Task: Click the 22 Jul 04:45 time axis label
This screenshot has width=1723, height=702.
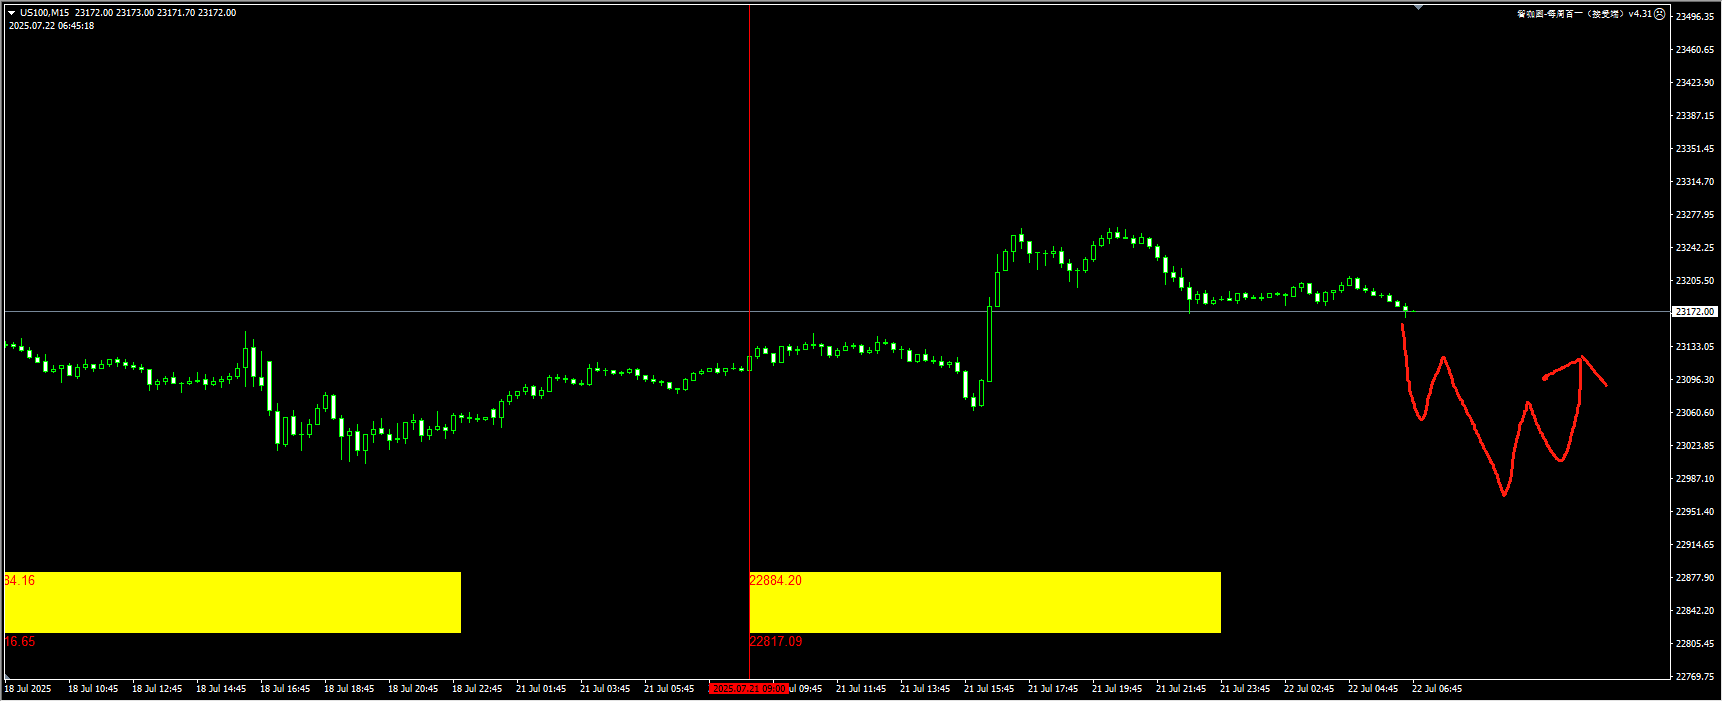Action: pyautogui.click(x=1373, y=689)
